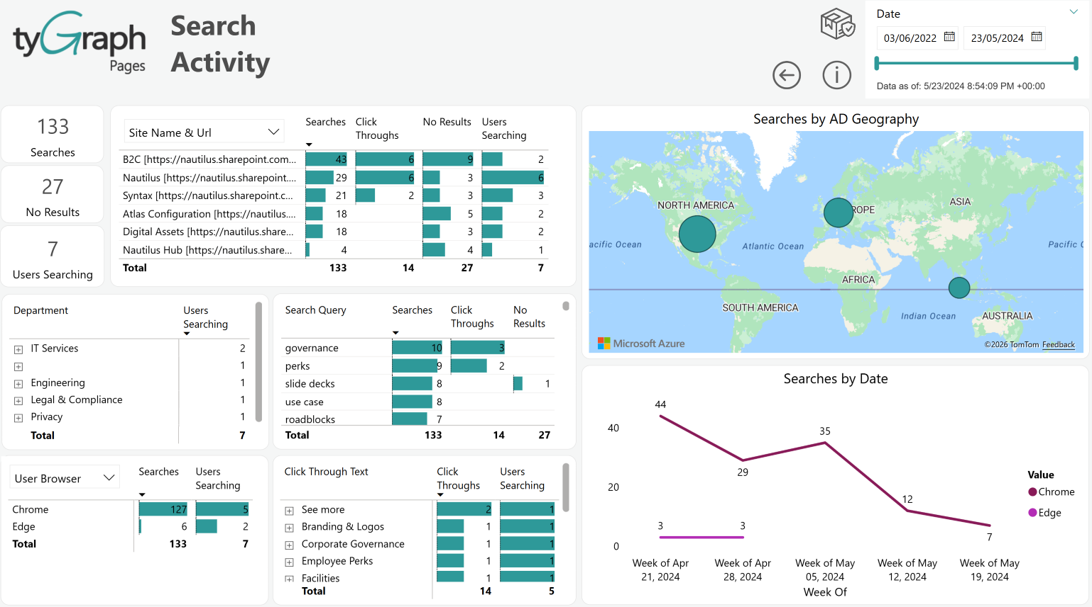Select the Southeast Asia map bubble
Screen dimensions: 1092x607
(959, 287)
